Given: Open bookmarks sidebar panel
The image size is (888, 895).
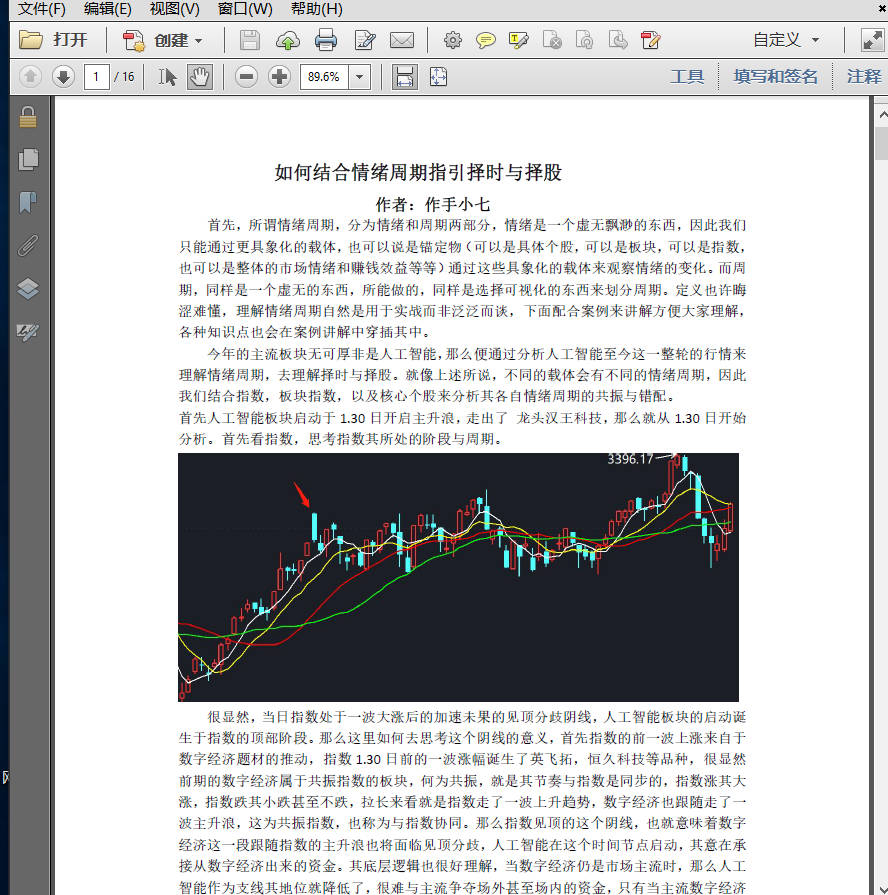Looking at the screenshot, I should [28, 203].
